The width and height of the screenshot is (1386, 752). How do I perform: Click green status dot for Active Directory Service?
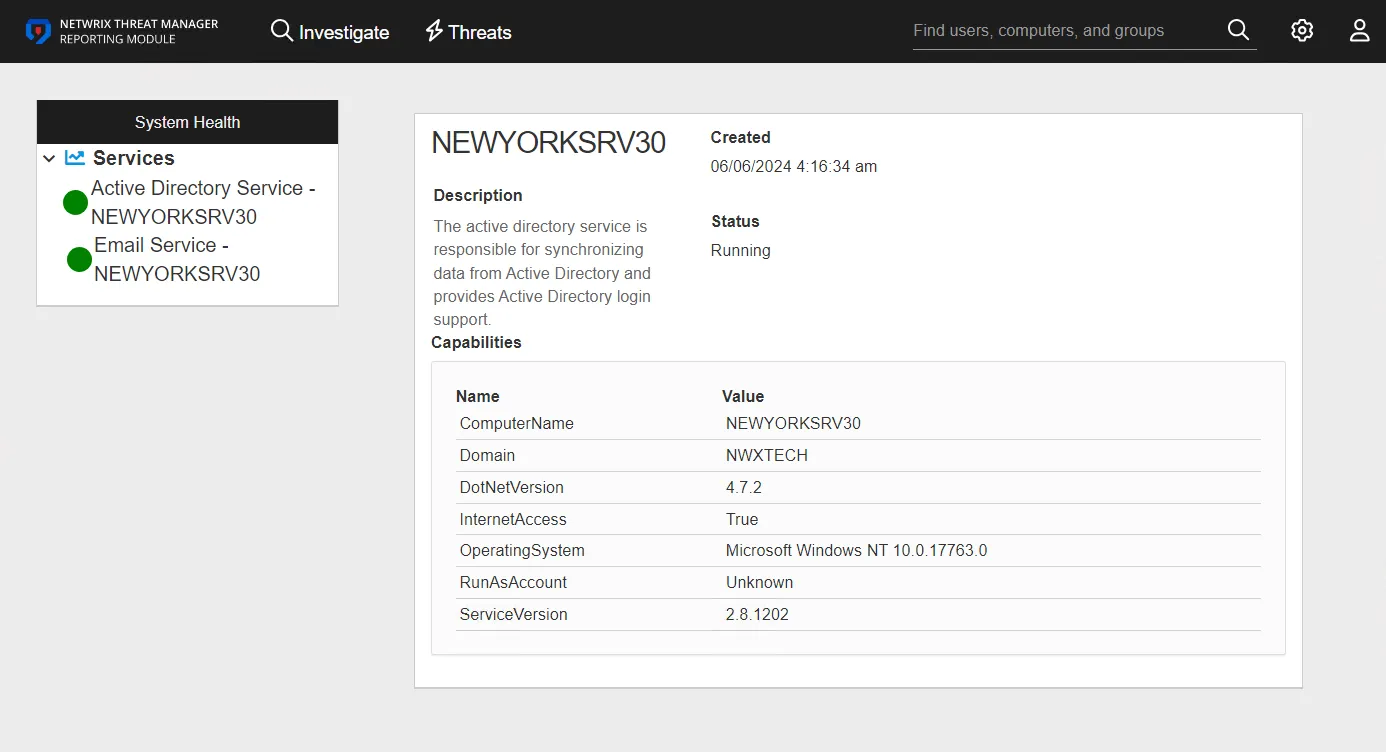pos(76,203)
